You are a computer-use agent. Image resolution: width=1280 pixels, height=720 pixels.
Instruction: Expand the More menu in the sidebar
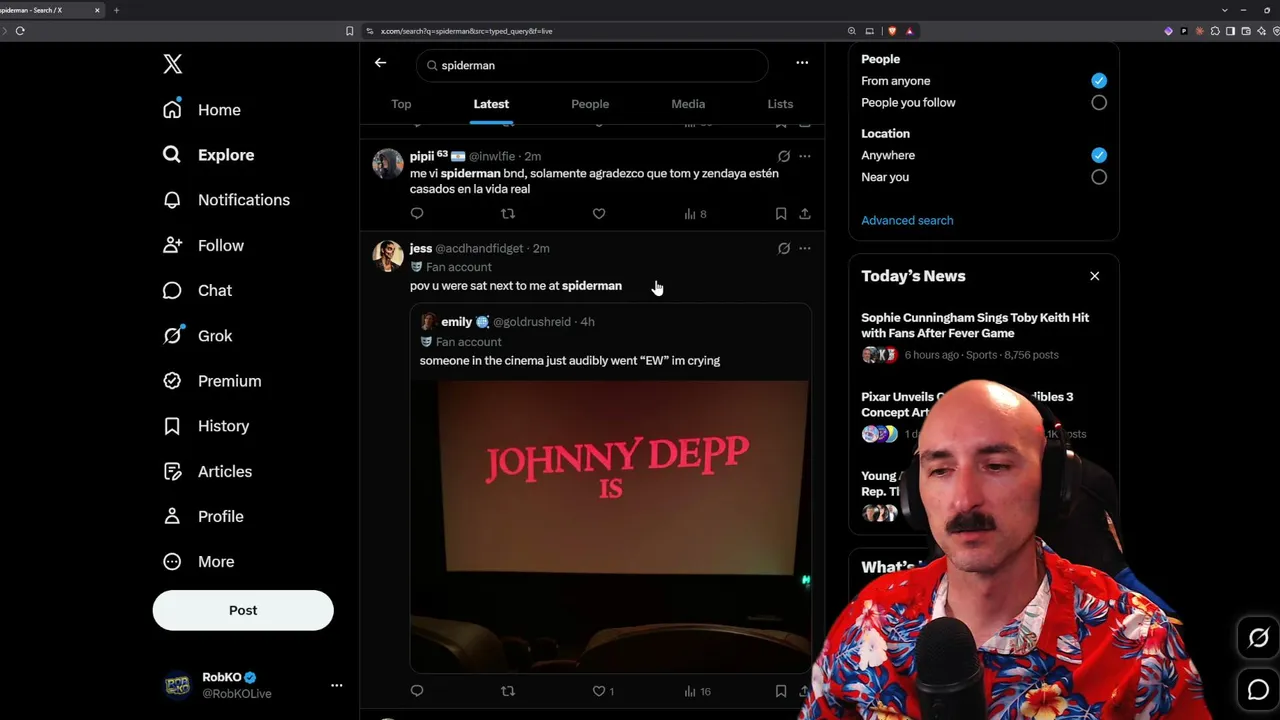pyautogui.click(x=199, y=561)
